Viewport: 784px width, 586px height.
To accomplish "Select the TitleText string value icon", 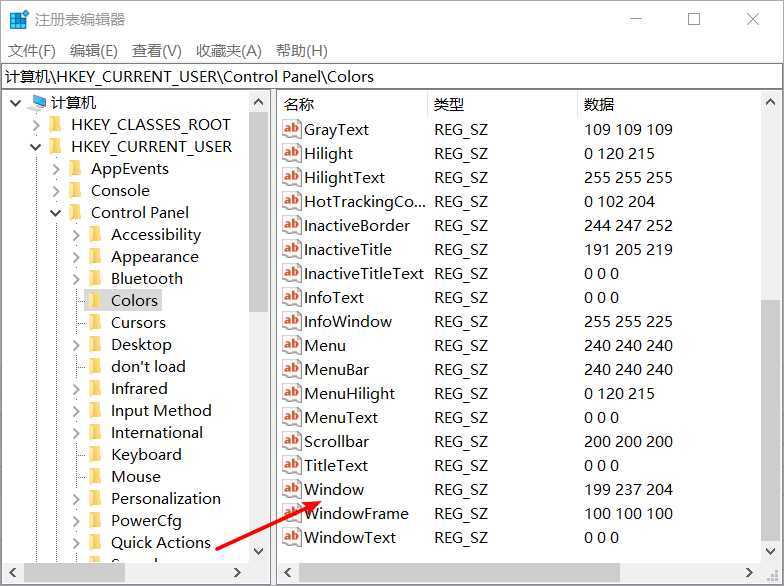I will coord(292,465).
